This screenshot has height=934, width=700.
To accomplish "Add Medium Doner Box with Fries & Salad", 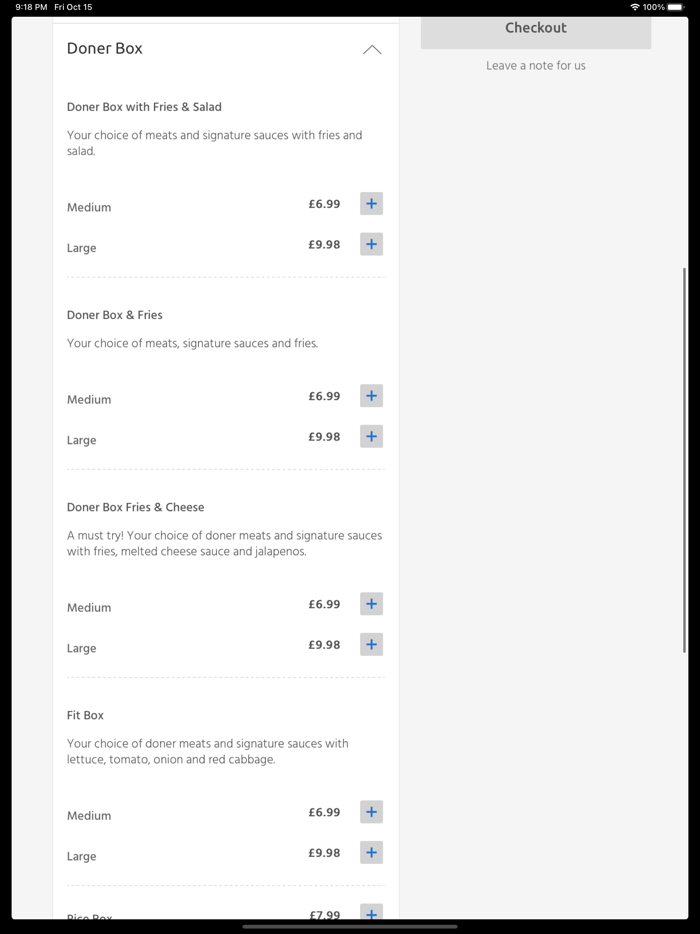I will [x=371, y=204].
